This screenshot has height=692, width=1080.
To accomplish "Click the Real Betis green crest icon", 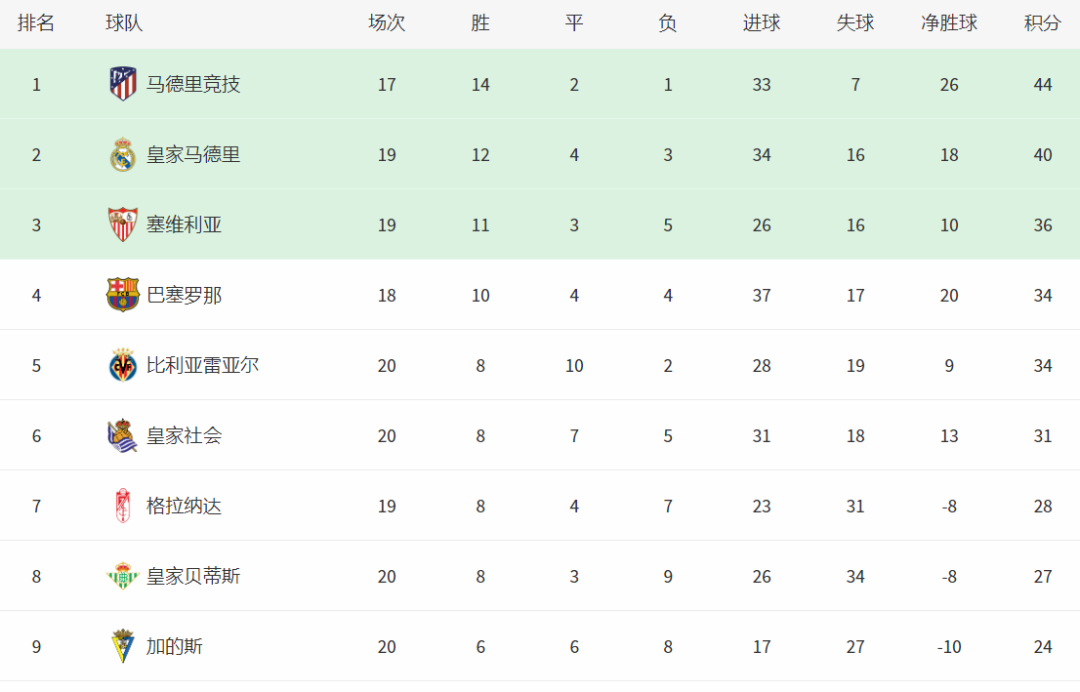I will [x=123, y=576].
